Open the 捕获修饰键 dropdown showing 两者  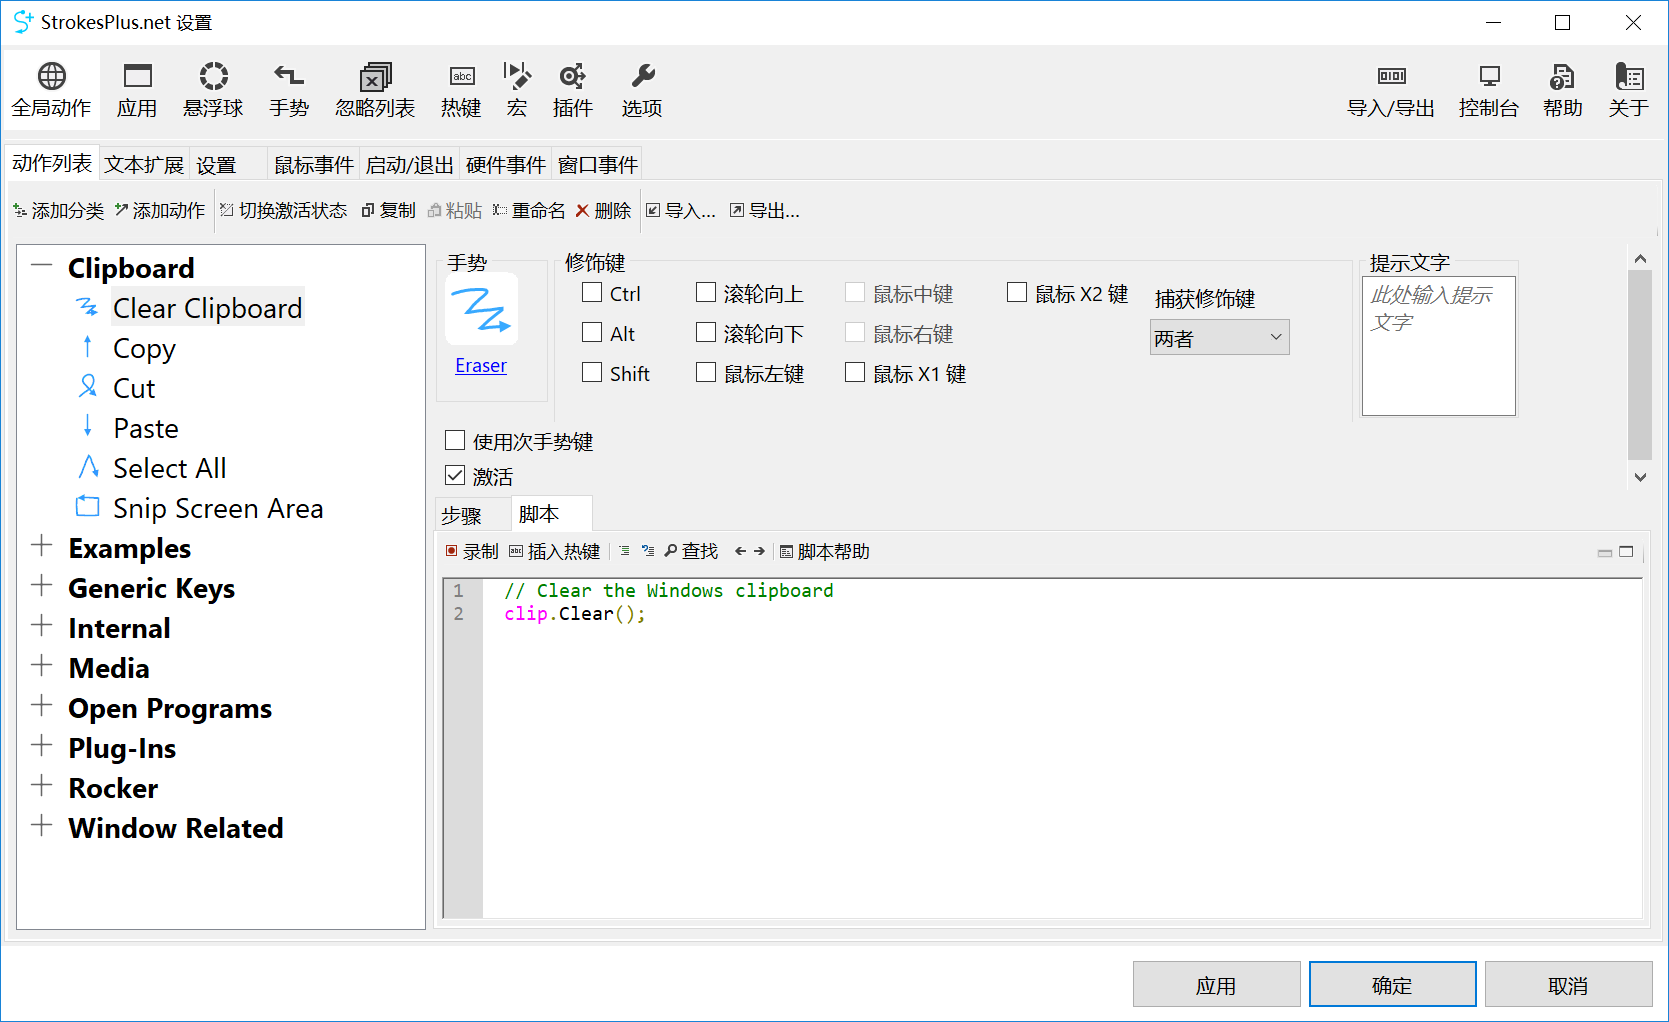point(1219,338)
